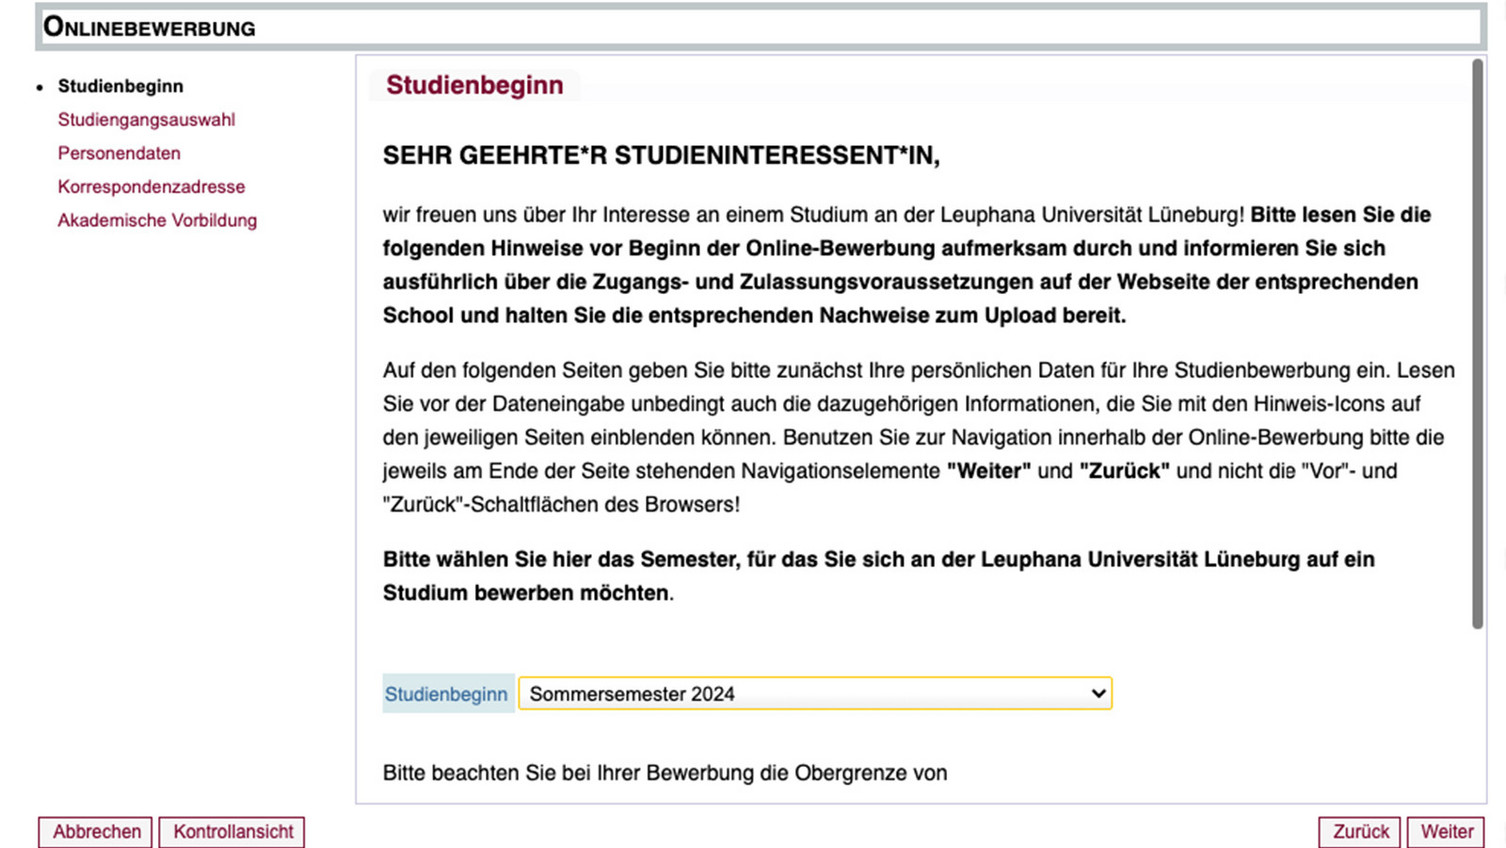Screen dimensions: 1506x848
Task: Click the red Studienbeginn panel heading
Action: click(x=474, y=85)
